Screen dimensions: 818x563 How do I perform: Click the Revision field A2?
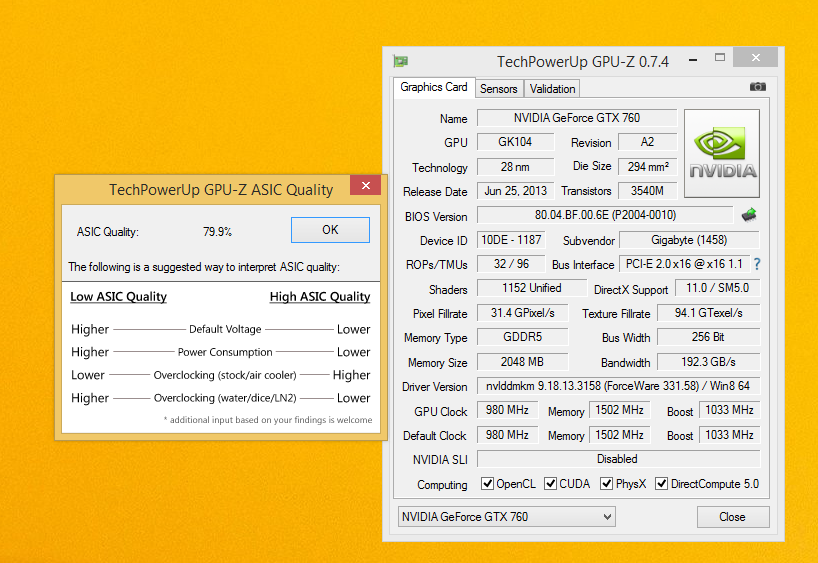coord(647,142)
